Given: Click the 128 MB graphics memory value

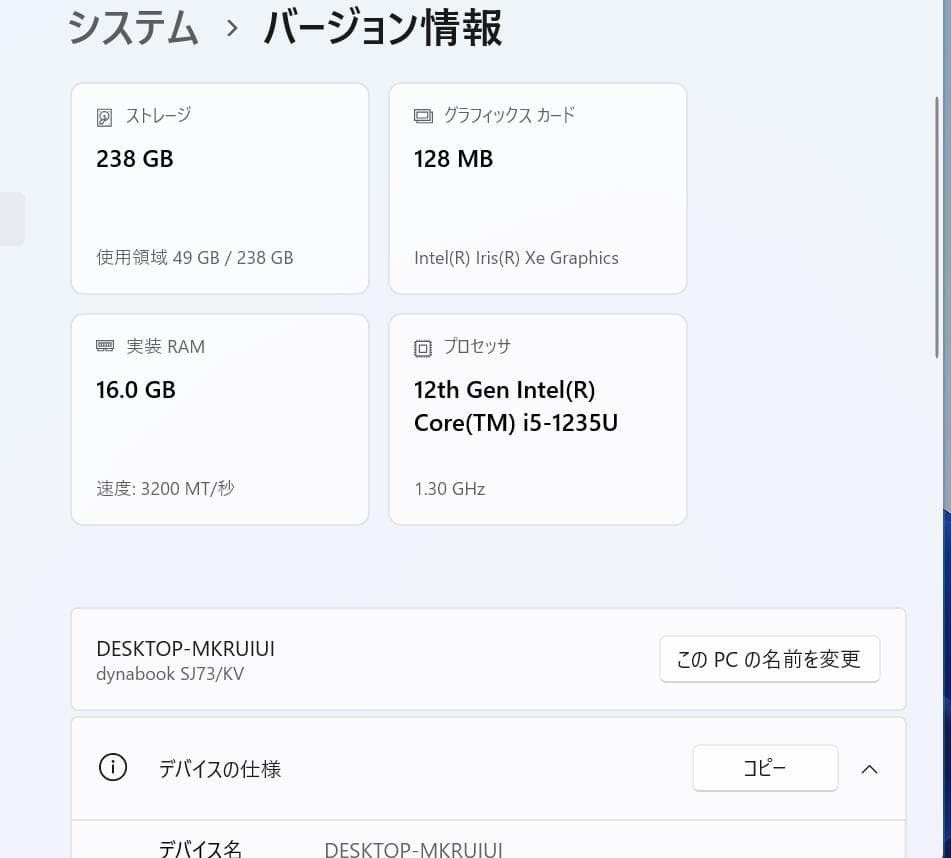Looking at the screenshot, I should (453, 159).
